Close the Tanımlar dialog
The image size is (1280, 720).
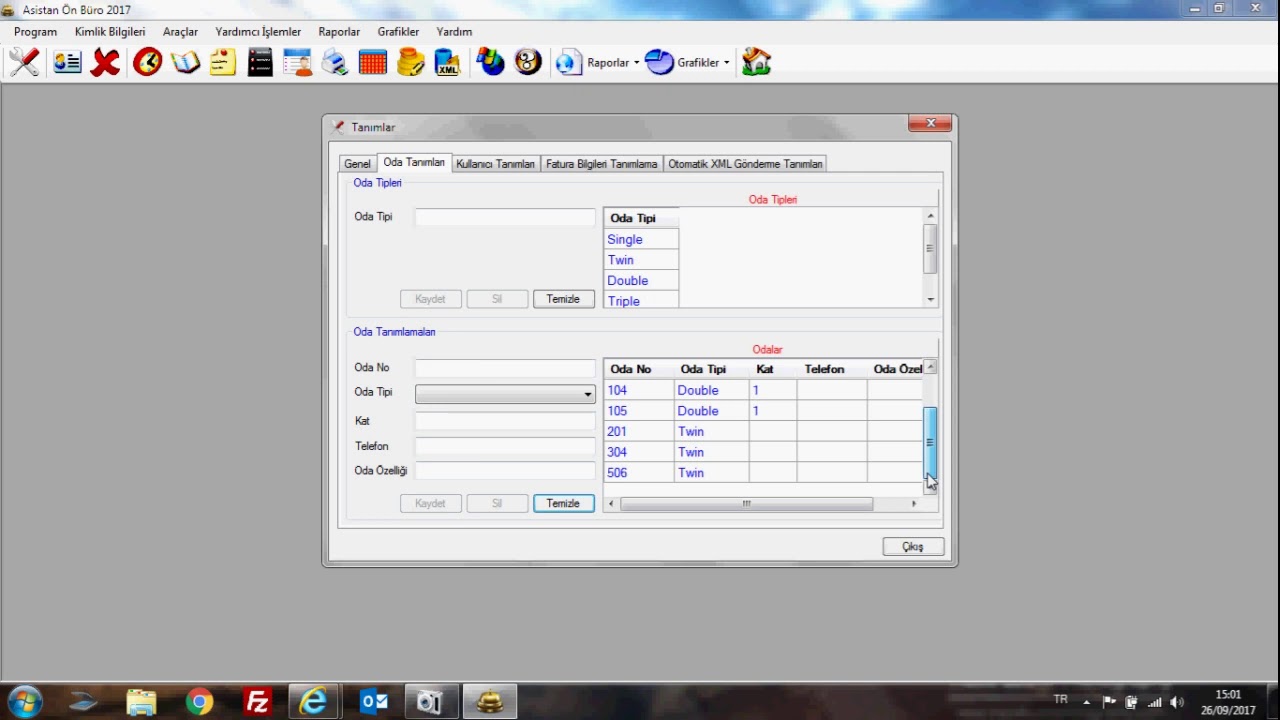click(x=930, y=123)
